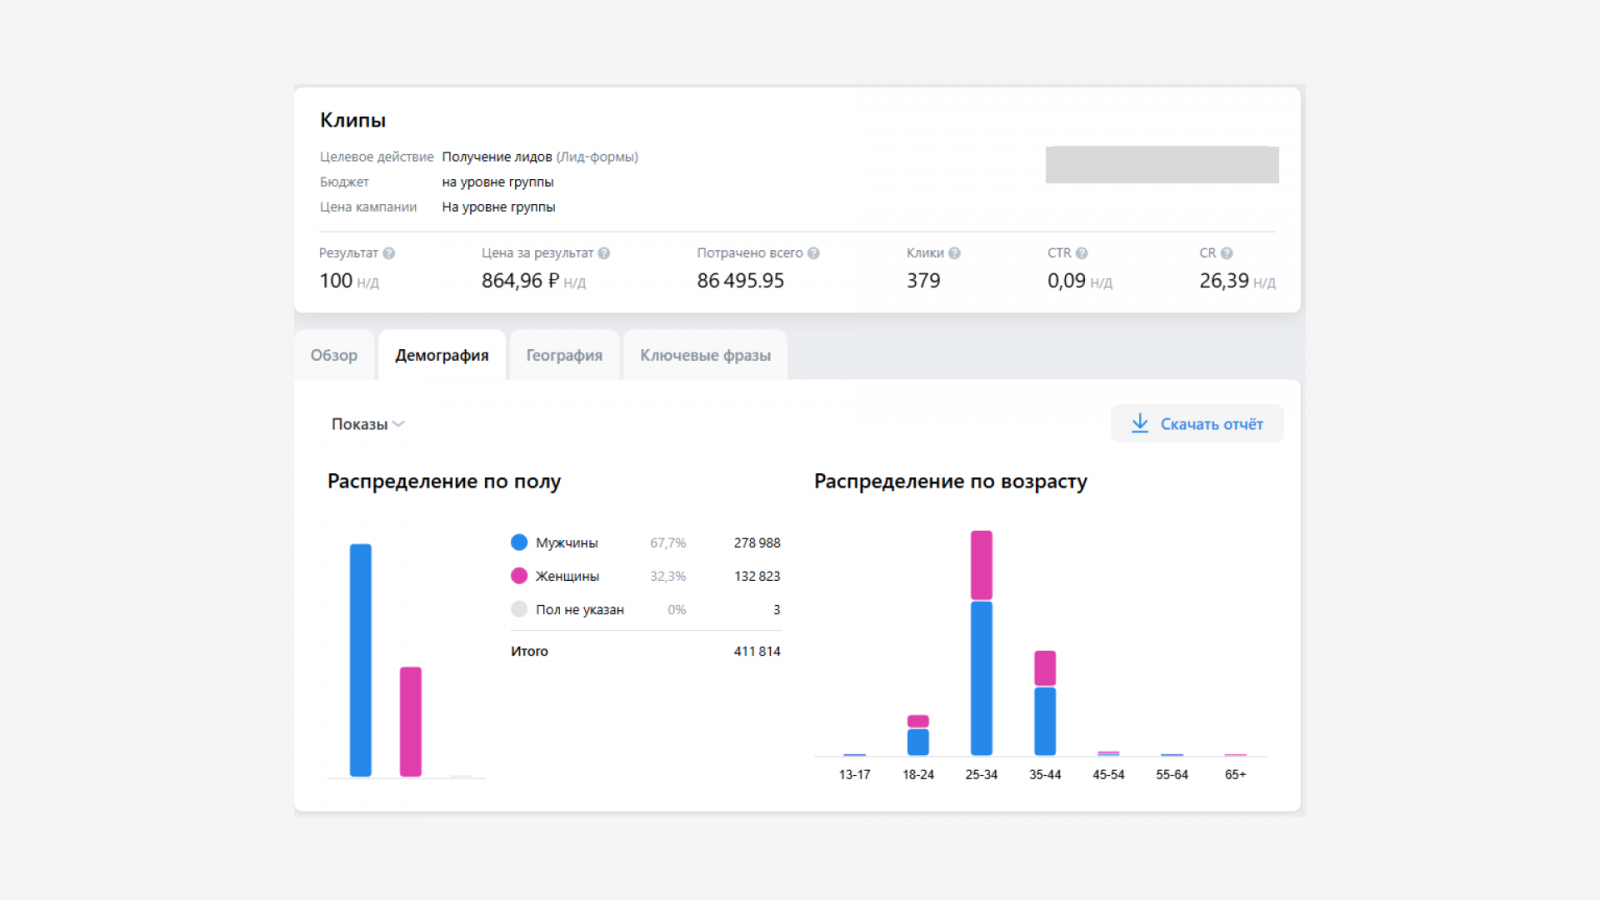Open the География tab
1600x900 pixels.
tap(564, 356)
